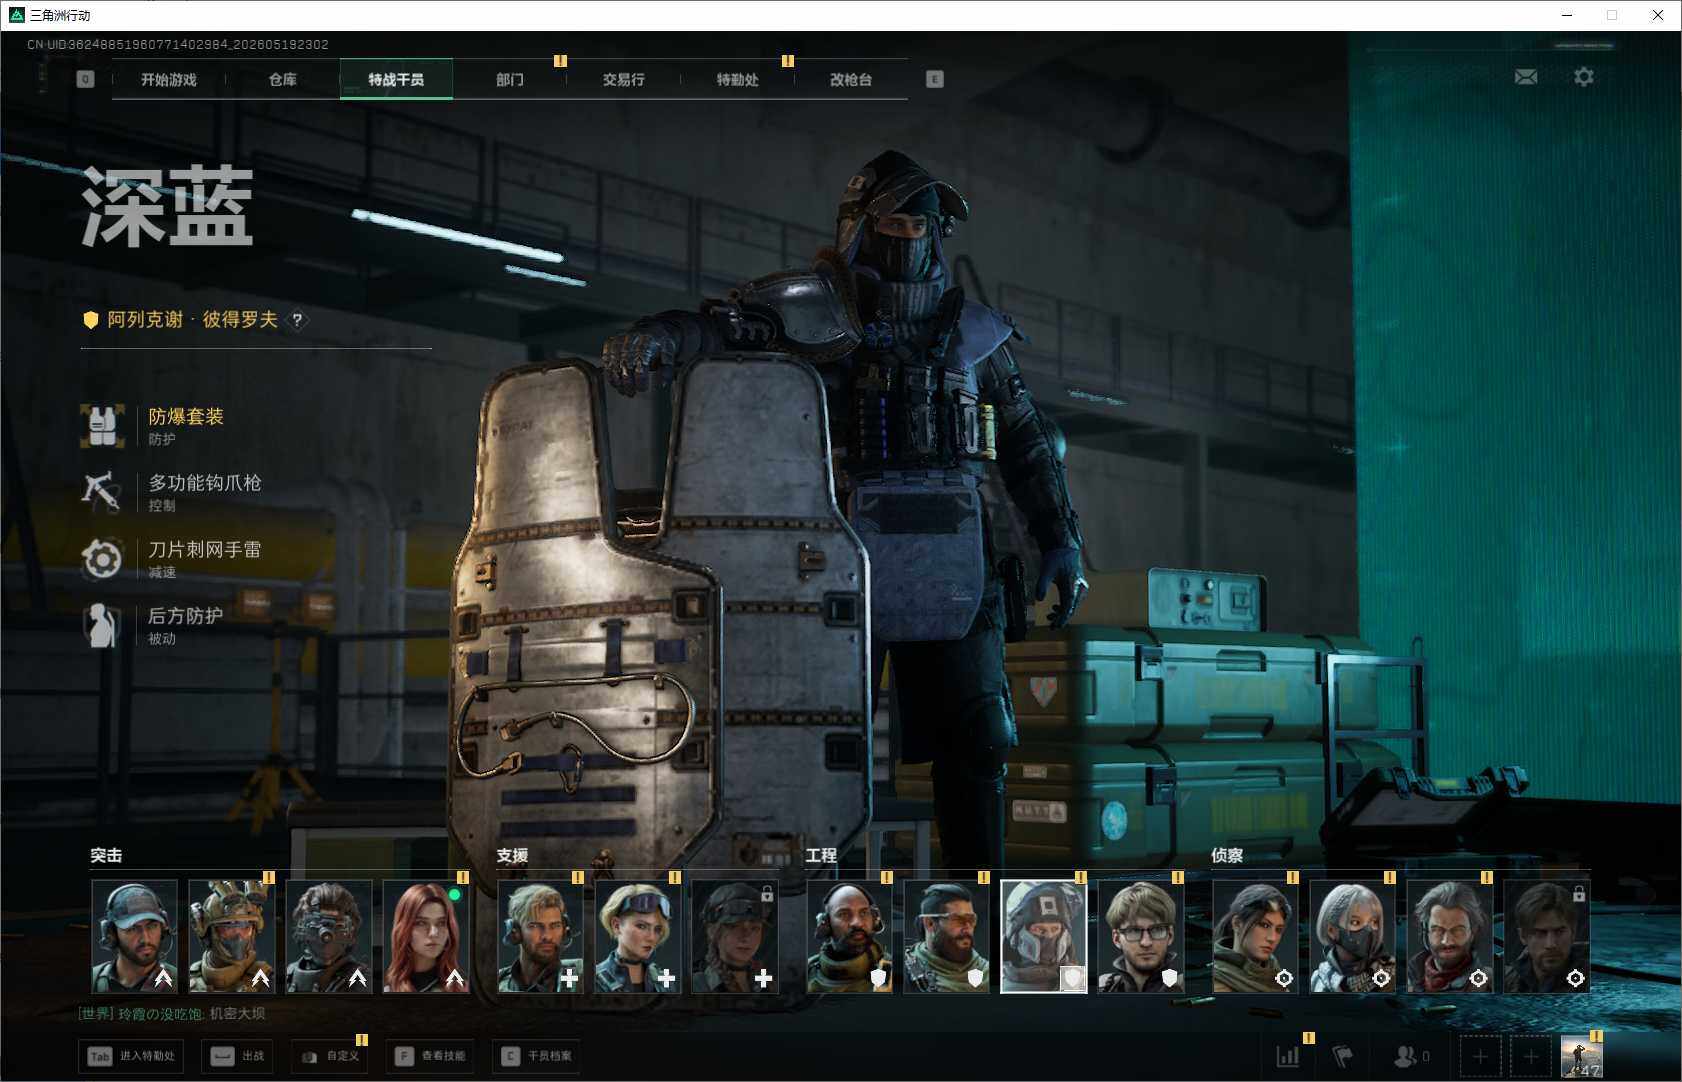Open the 仓库 tab

tap(283, 79)
